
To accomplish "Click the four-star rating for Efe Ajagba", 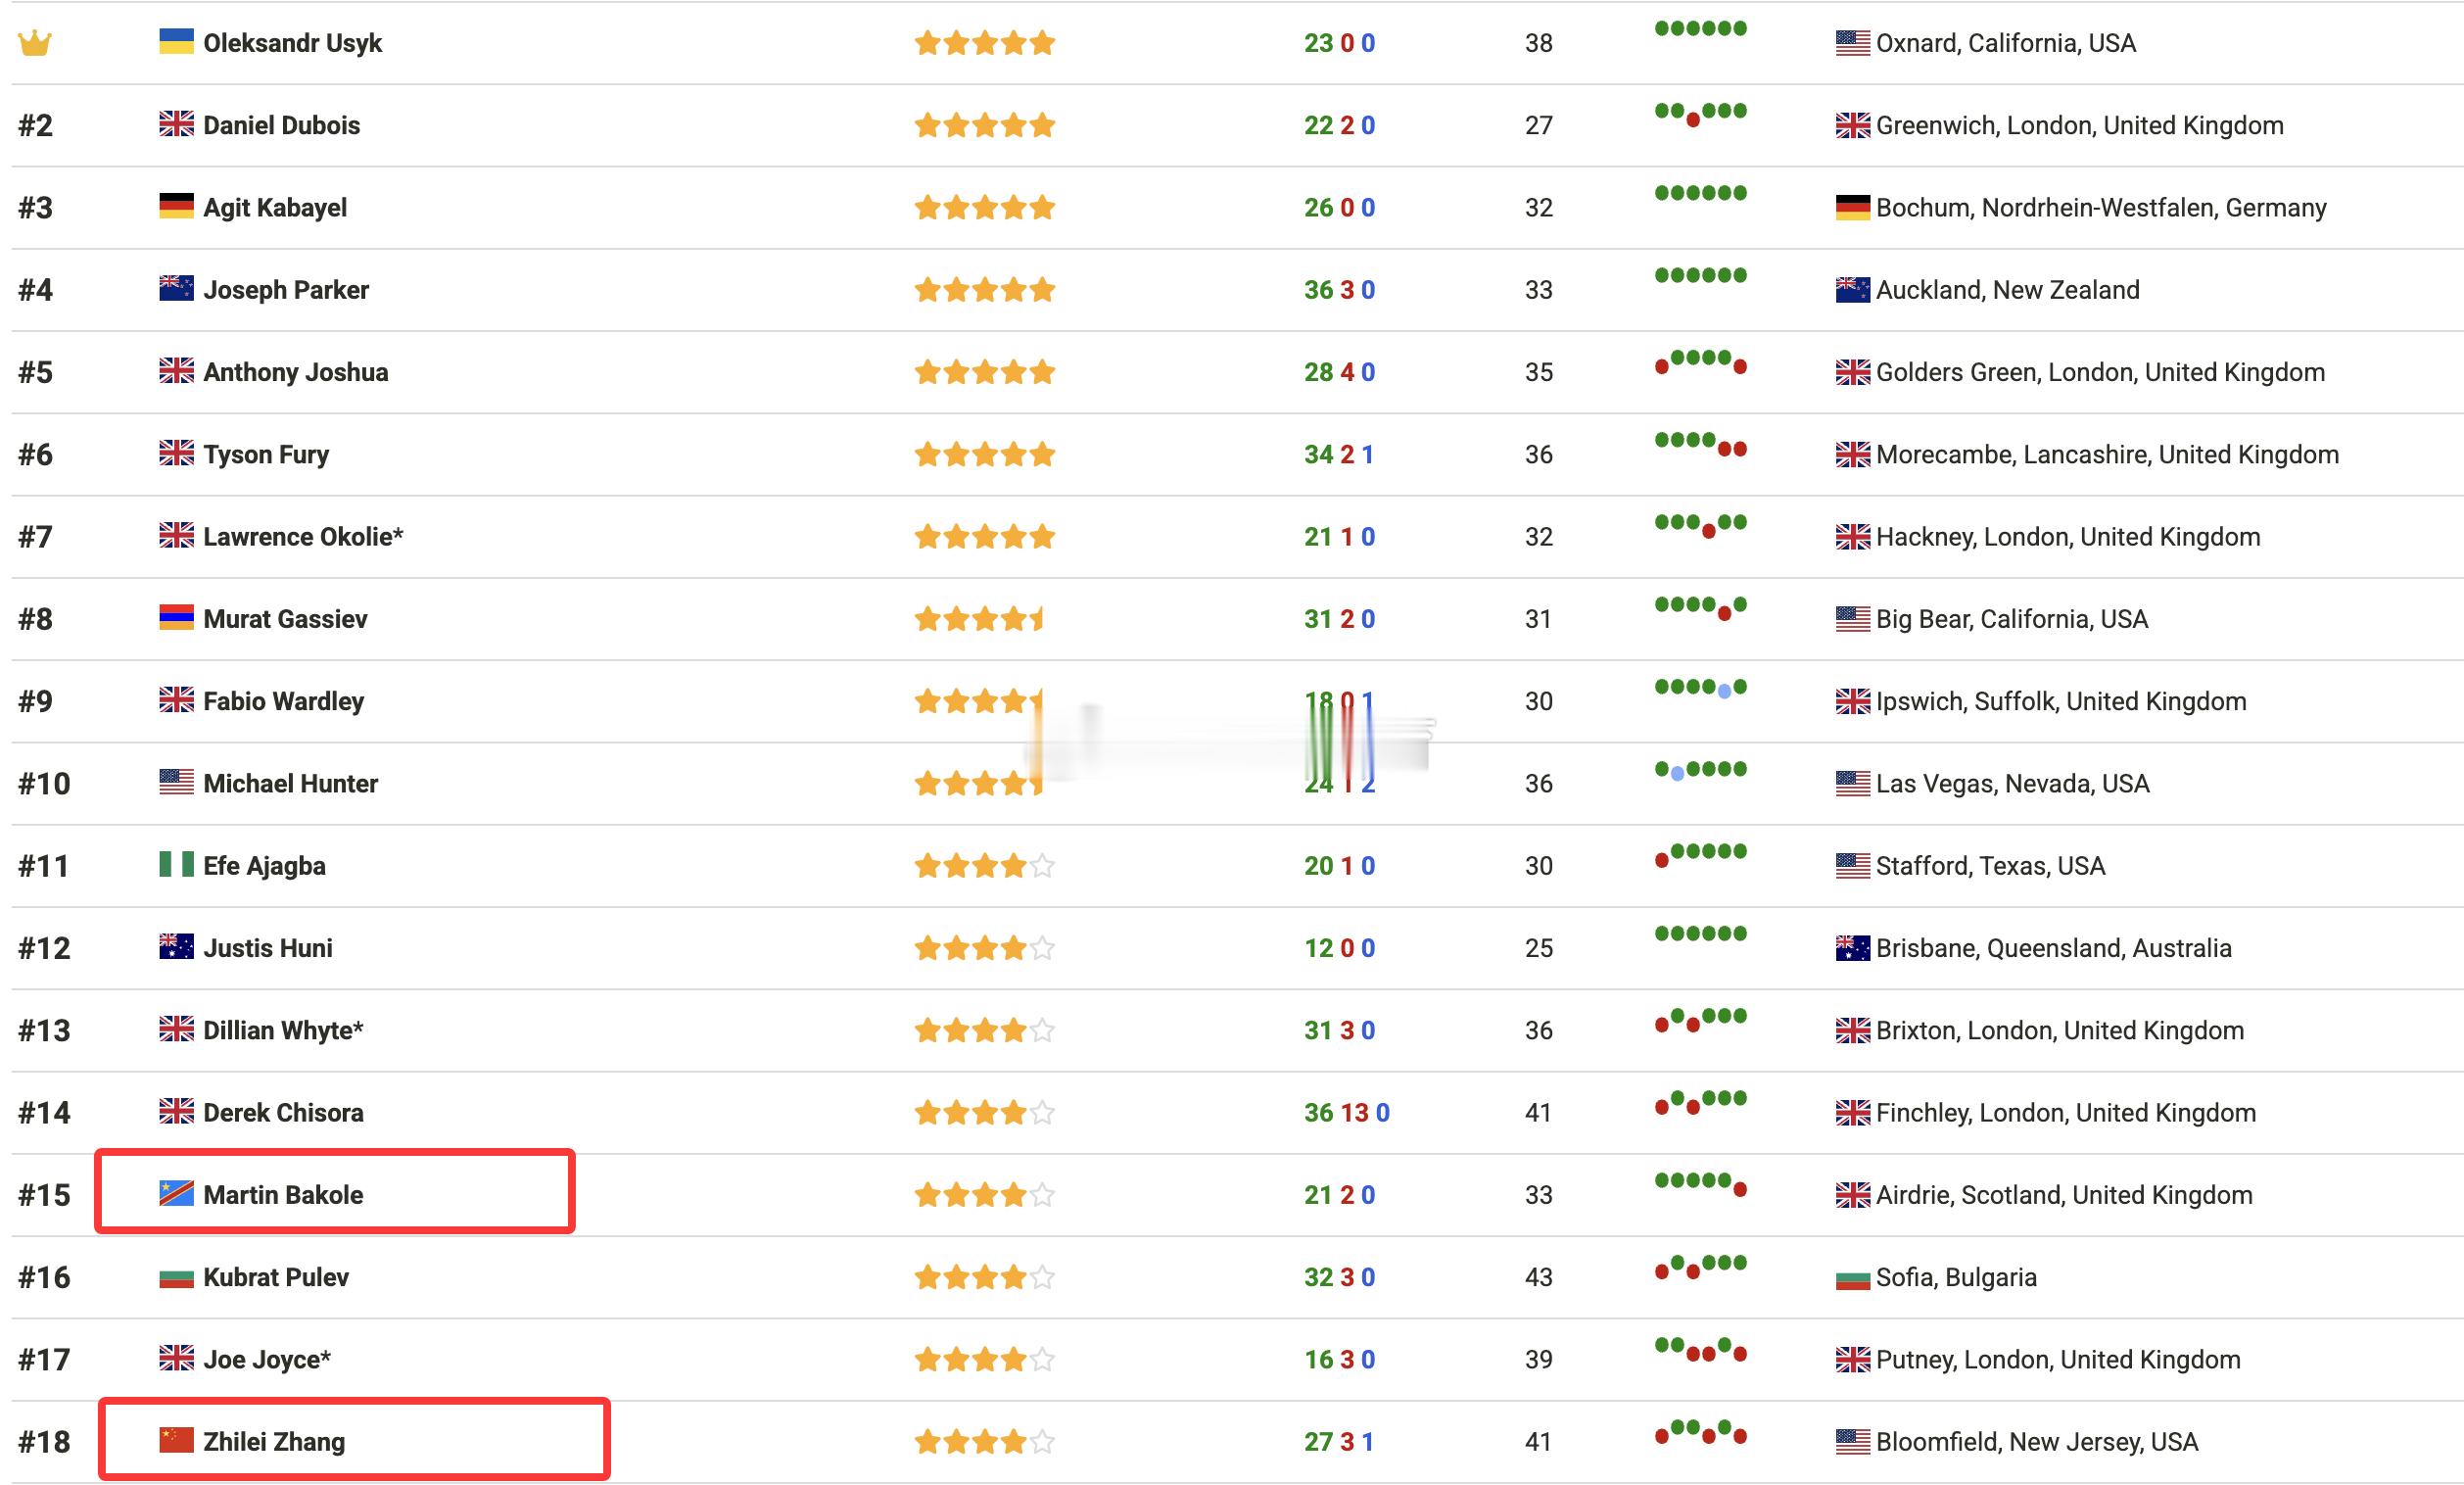I will click(x=985, y=866).
